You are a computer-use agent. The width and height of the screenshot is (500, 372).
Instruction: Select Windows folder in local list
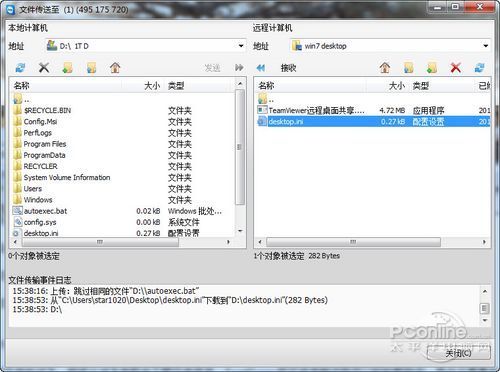point(33,200)
